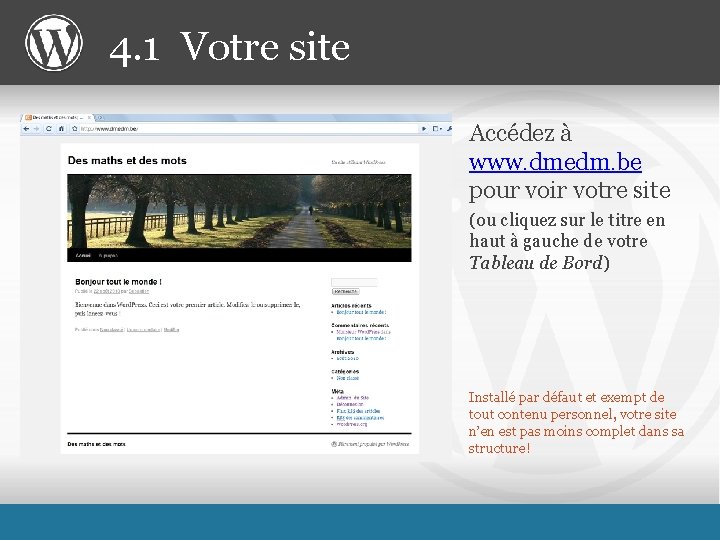The height and width of the screenshot is (540, 720).
Task: Go to the browser Home icon
Action: click(x=61, y=129)
